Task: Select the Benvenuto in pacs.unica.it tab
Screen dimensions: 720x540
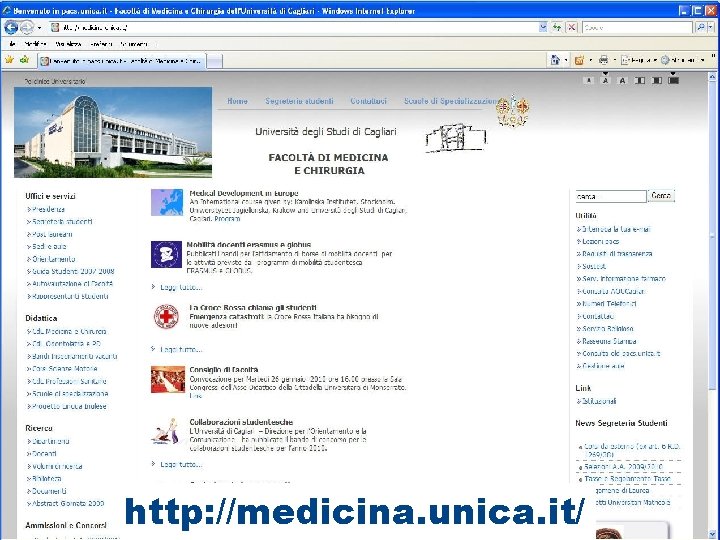Action: click(122, 61)
